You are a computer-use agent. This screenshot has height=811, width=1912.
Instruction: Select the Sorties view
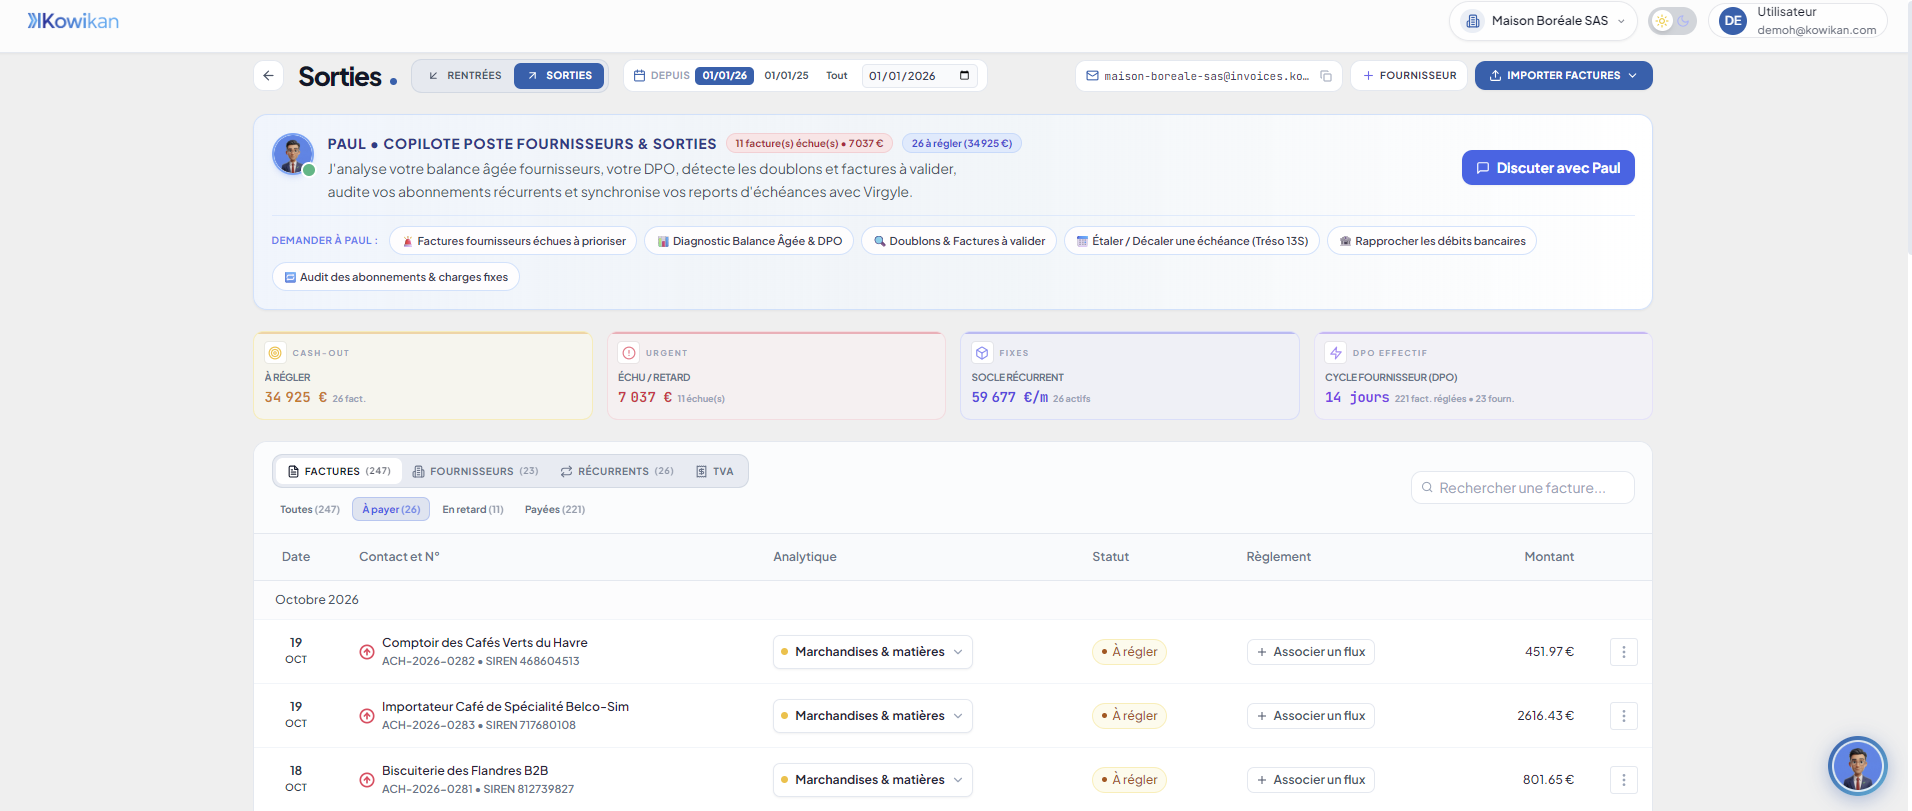[559, 76]
